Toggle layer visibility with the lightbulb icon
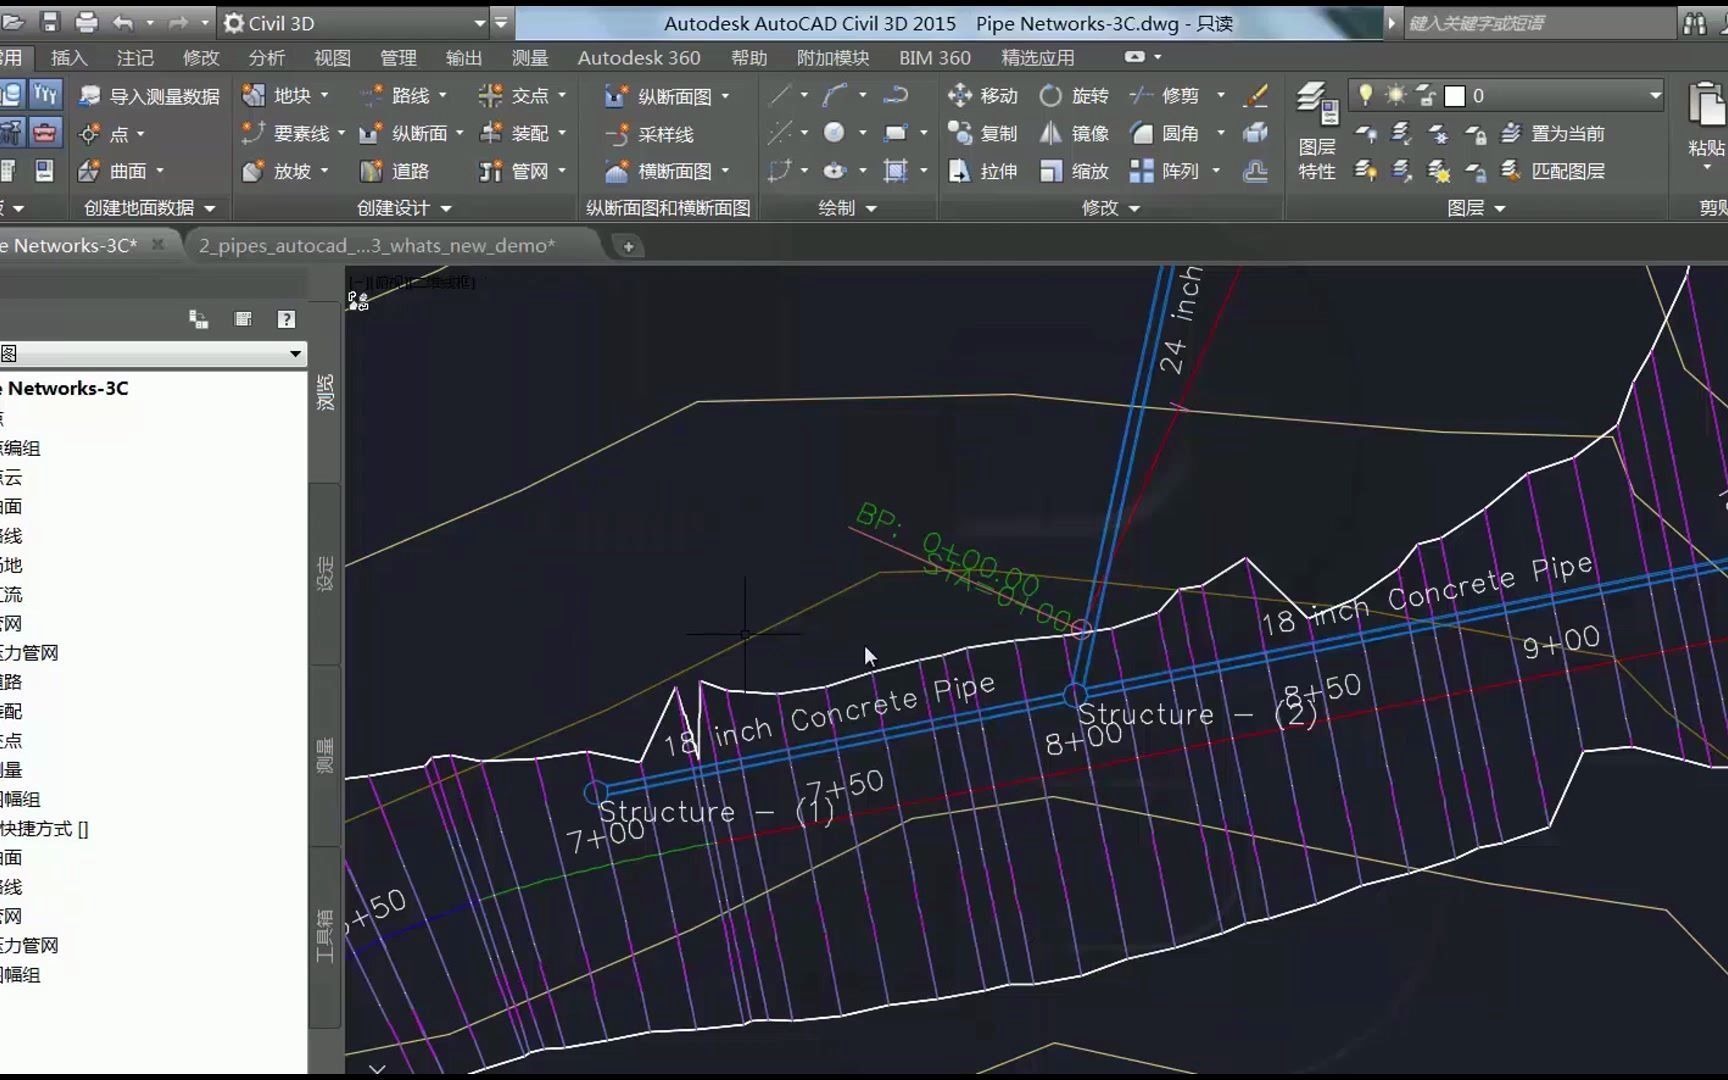The height and width of the screenshot is (1080, 1728). coord(1365,95)
